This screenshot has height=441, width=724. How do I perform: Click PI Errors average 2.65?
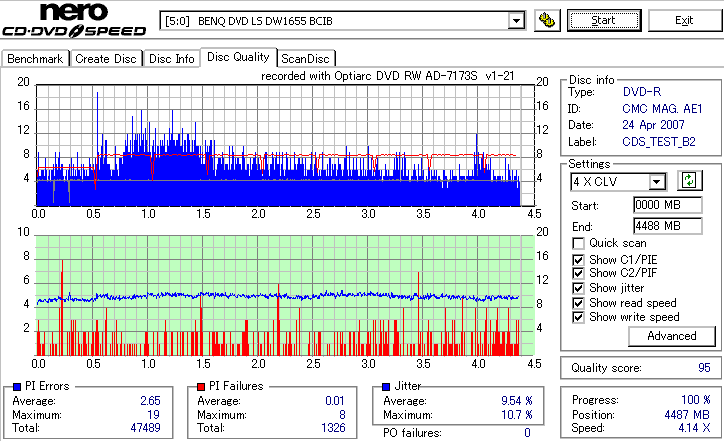(x=151, y=400)
